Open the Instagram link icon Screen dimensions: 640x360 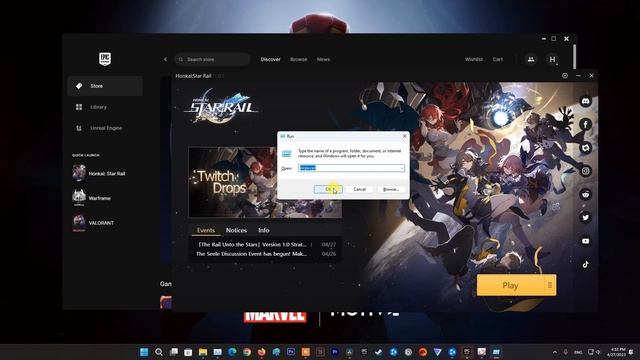click(586, 171)
